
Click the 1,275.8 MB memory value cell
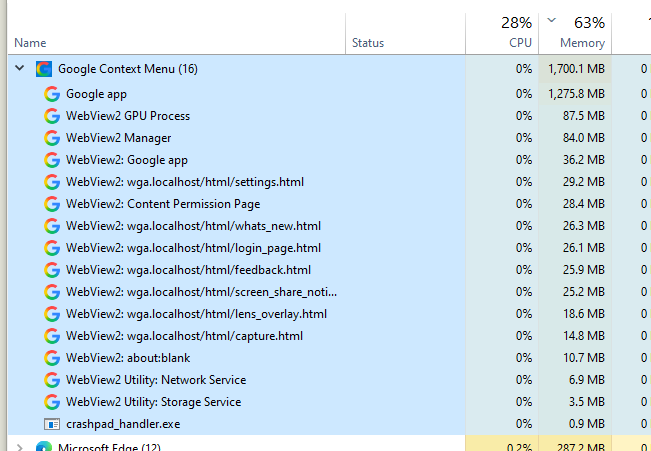pos(575,94)
